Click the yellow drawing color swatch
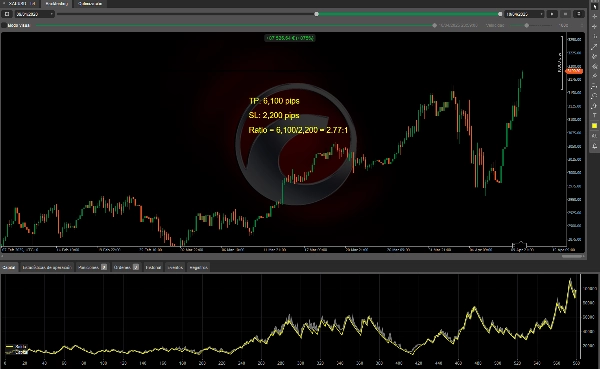 [594, 126]
